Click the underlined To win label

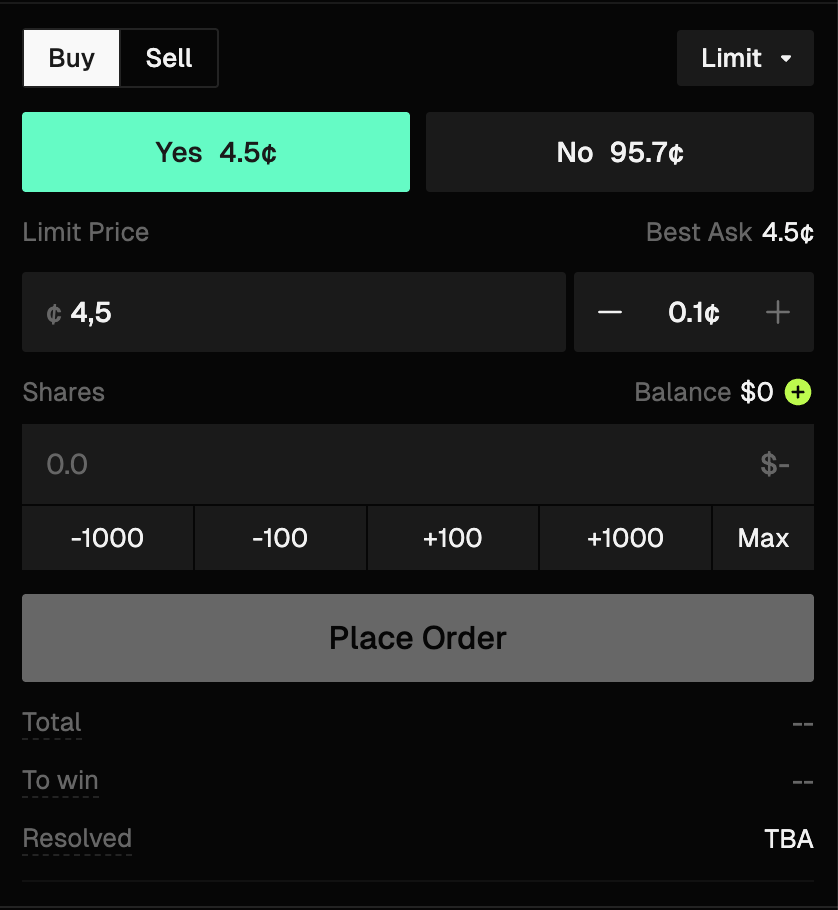(61, 780)
